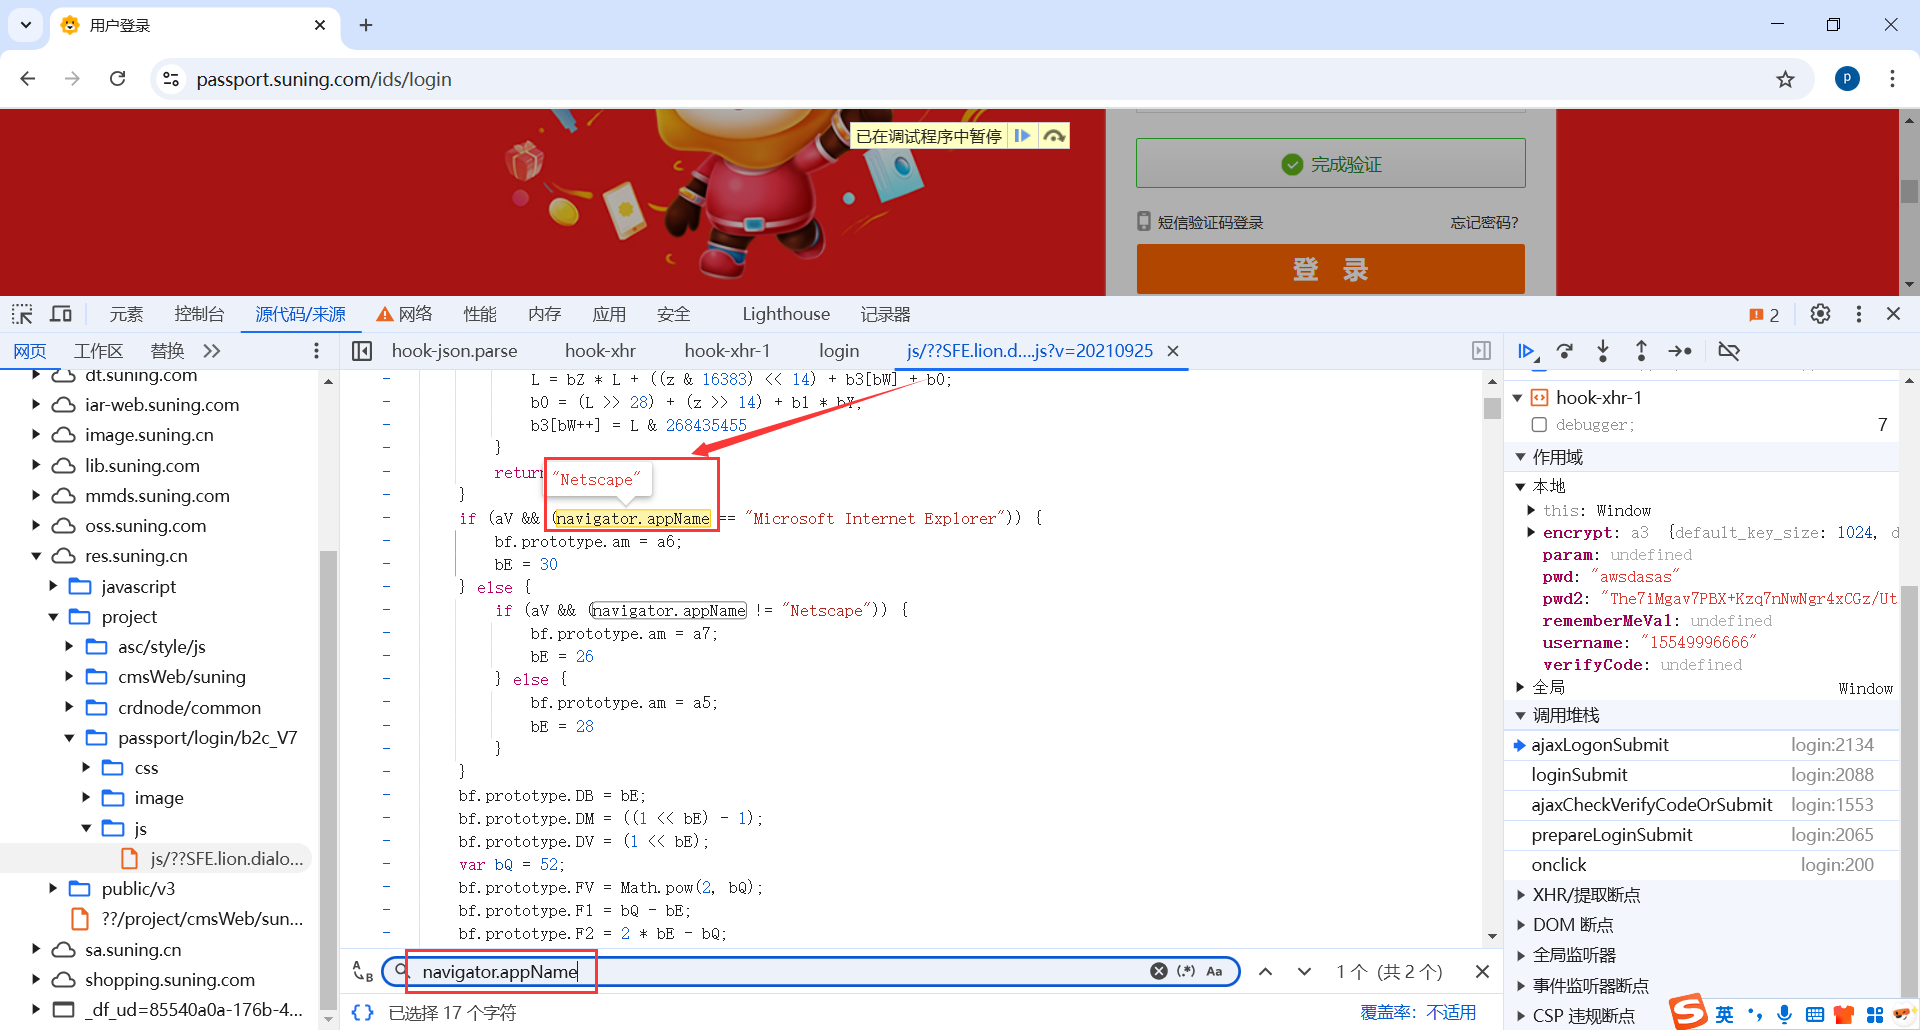Deactivate breakpoints using the toolbar icon
The image size is (1920, 1030).
pos(1729,351)
